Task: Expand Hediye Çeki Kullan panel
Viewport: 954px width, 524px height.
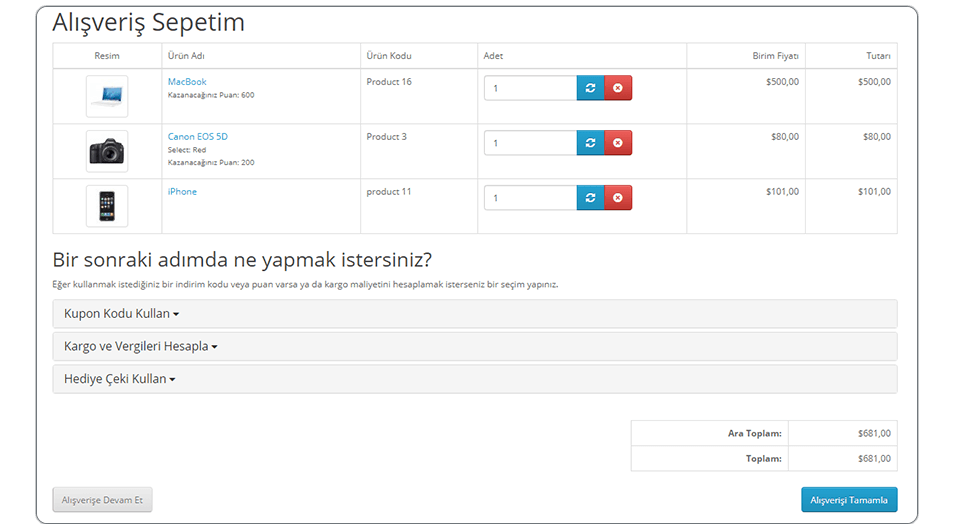Action: 475,379
